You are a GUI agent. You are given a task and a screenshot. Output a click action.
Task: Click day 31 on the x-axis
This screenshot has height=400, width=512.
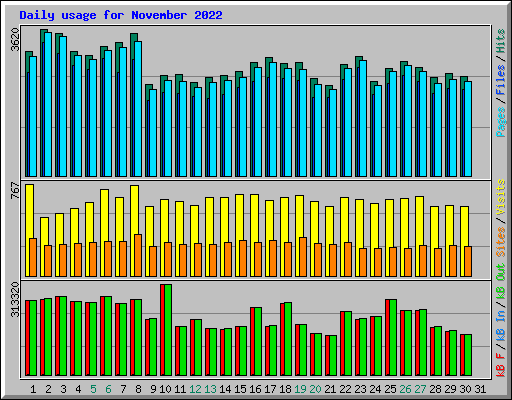(480, 389)
